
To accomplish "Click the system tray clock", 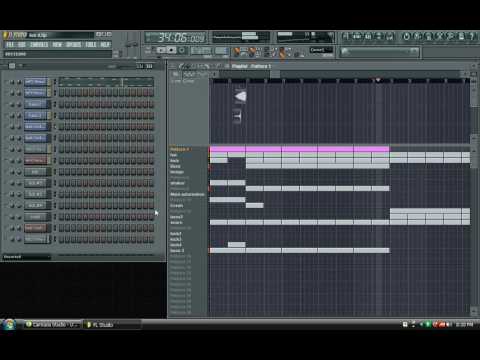I will coord(464,324).
